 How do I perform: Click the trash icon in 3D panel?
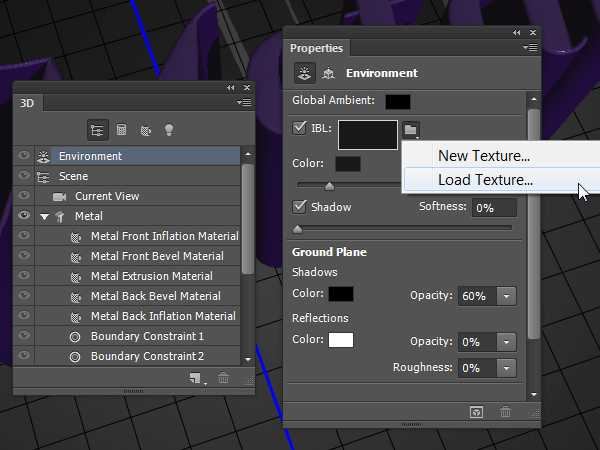click(223, 378)
